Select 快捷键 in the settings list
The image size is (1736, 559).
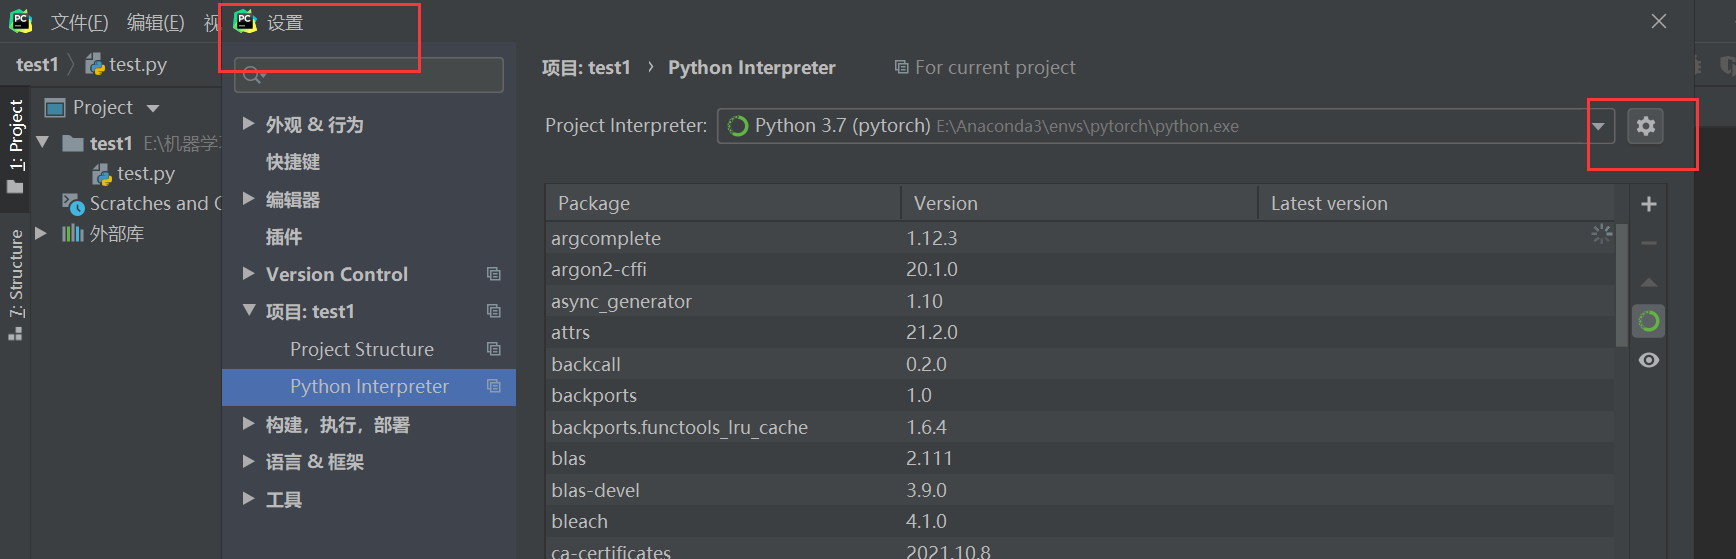pyautogui.click(x=293, y=162)
